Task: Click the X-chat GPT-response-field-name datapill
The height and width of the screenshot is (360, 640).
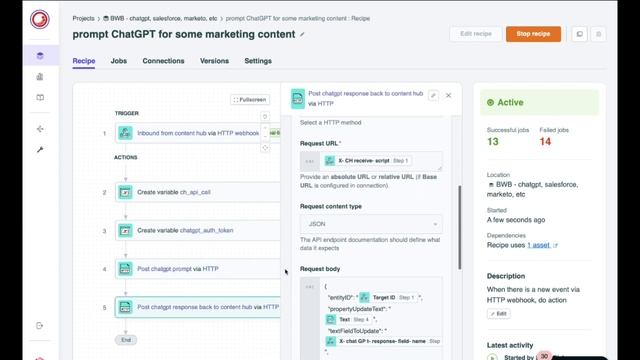Action: click(383, 341)
